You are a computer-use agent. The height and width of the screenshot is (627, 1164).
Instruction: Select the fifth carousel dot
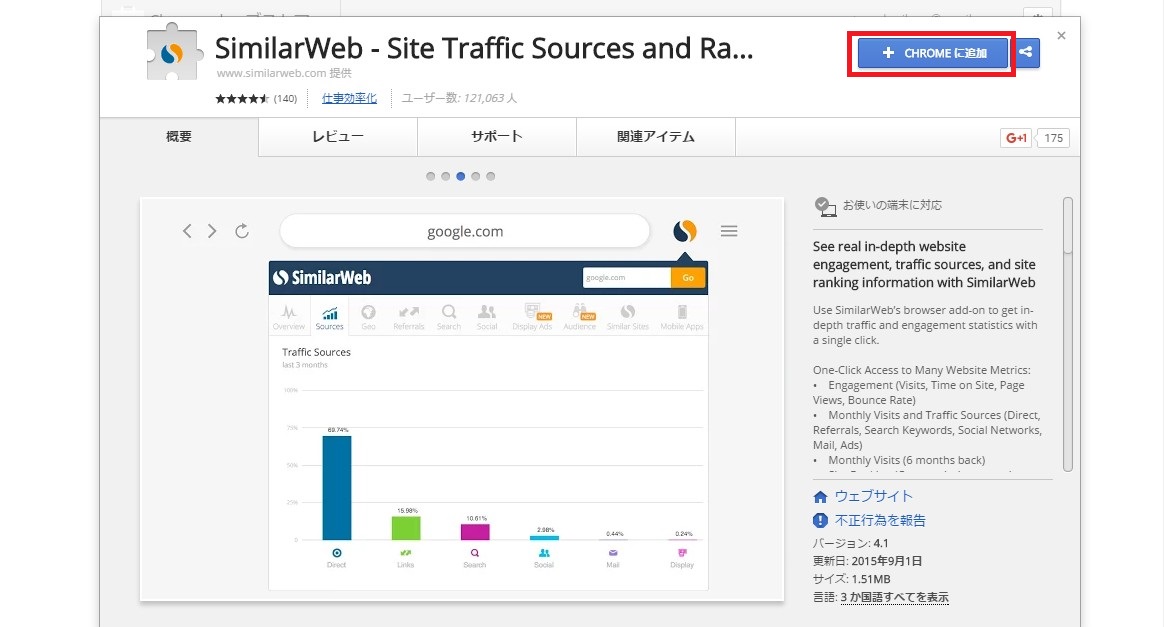click(x=491, y=177)
